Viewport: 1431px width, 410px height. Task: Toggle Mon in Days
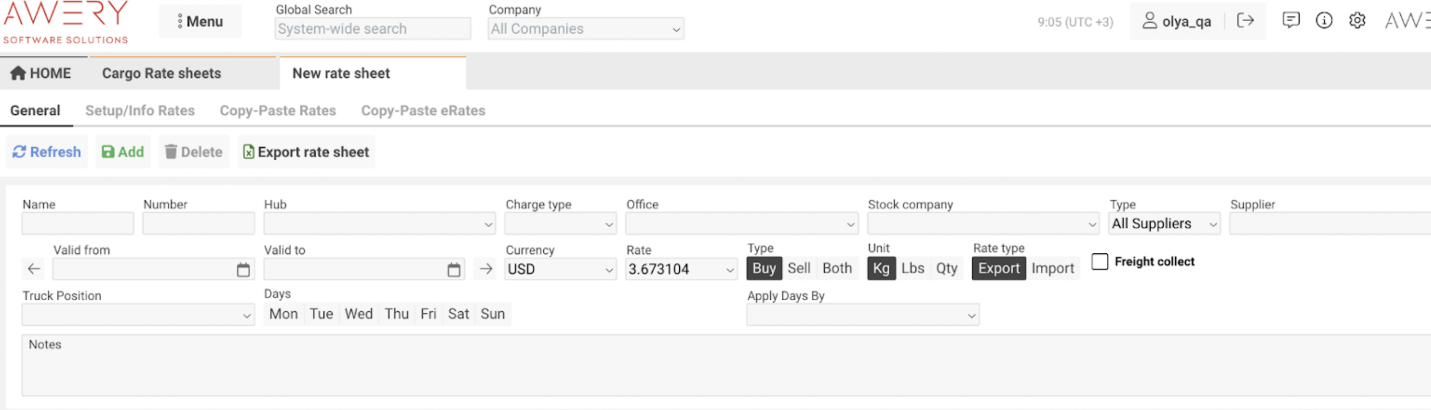coord(284,314)
